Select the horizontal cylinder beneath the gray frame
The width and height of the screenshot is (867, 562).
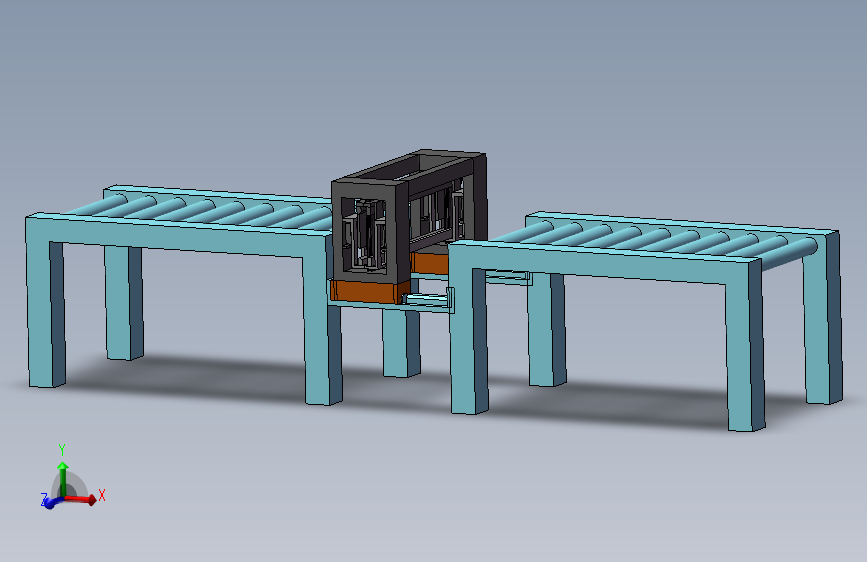(427, 300)
